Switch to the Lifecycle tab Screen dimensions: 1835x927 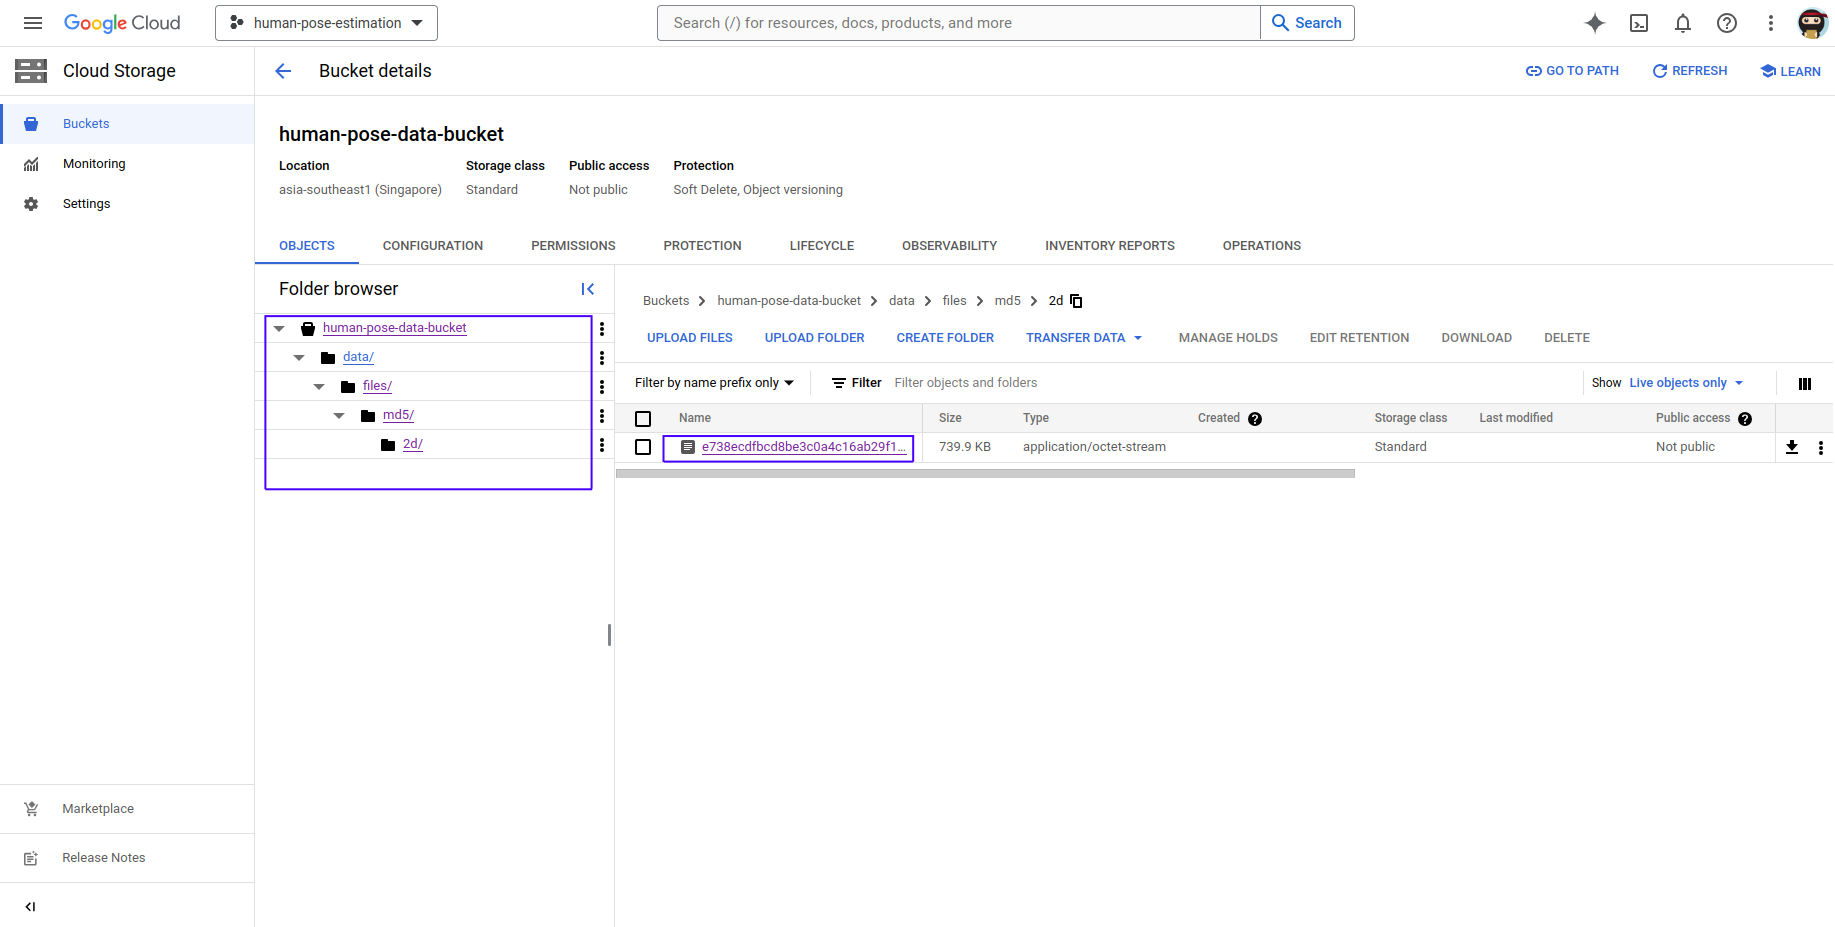coord(822,246)
